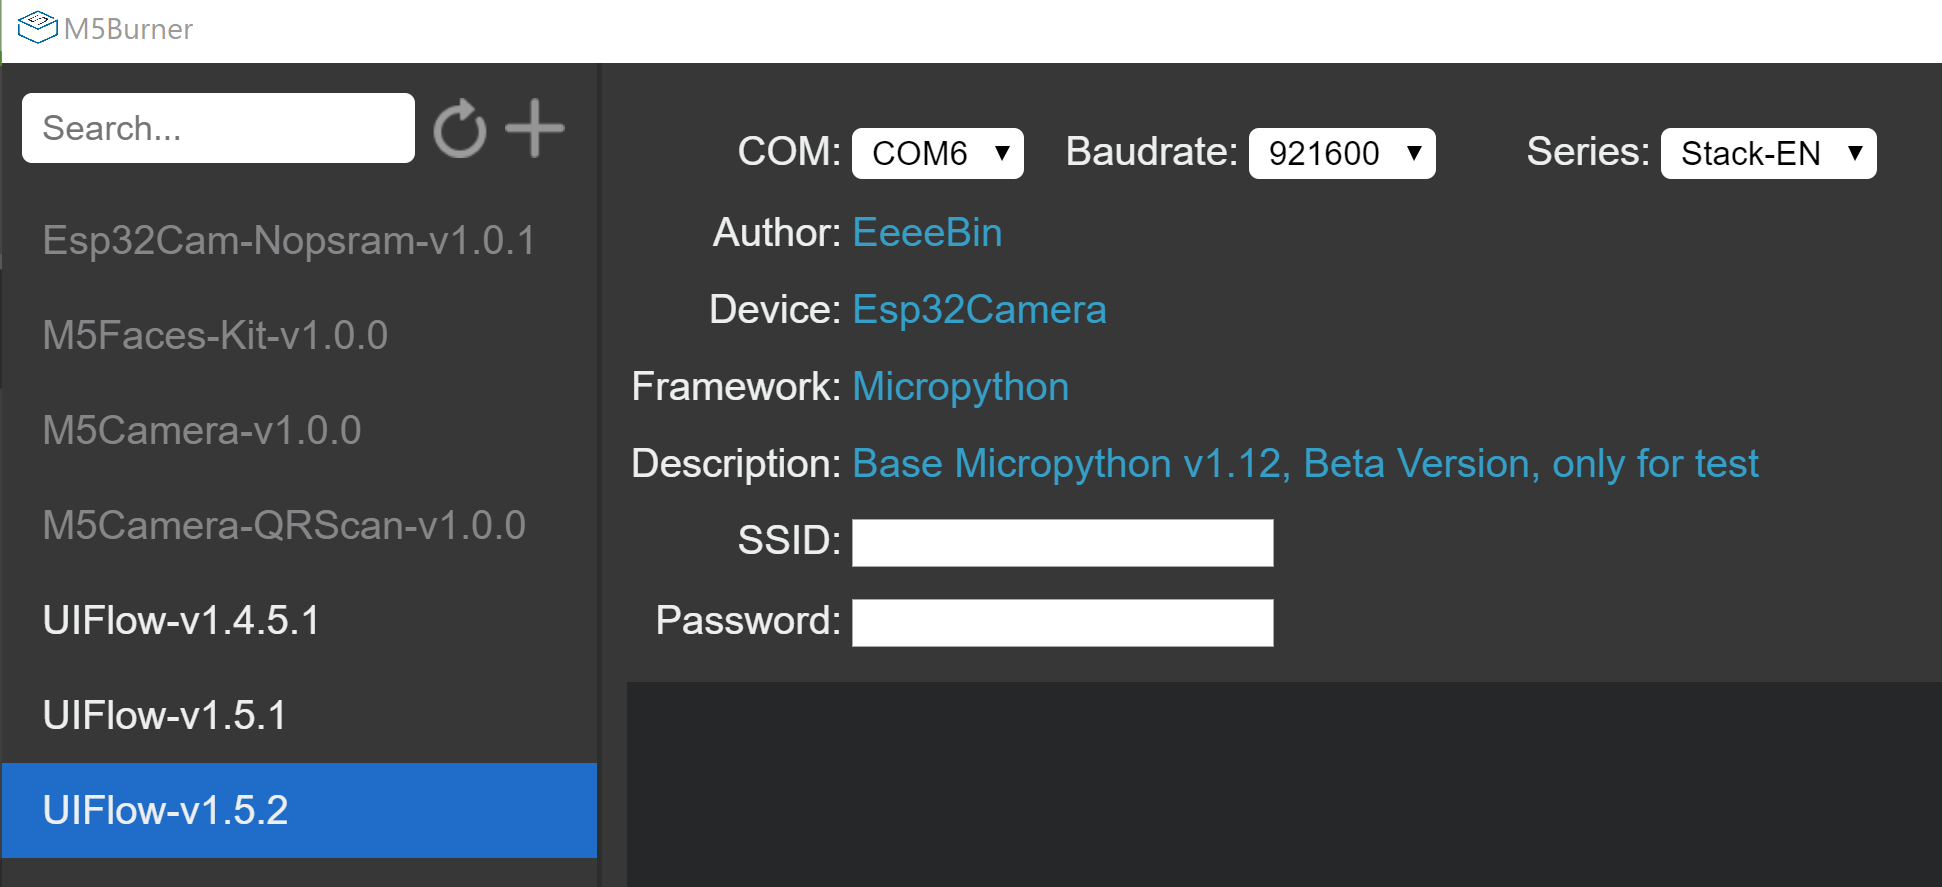Click the dark log output area
The height and width of the screenshot is (887, 1942).
1284,784
